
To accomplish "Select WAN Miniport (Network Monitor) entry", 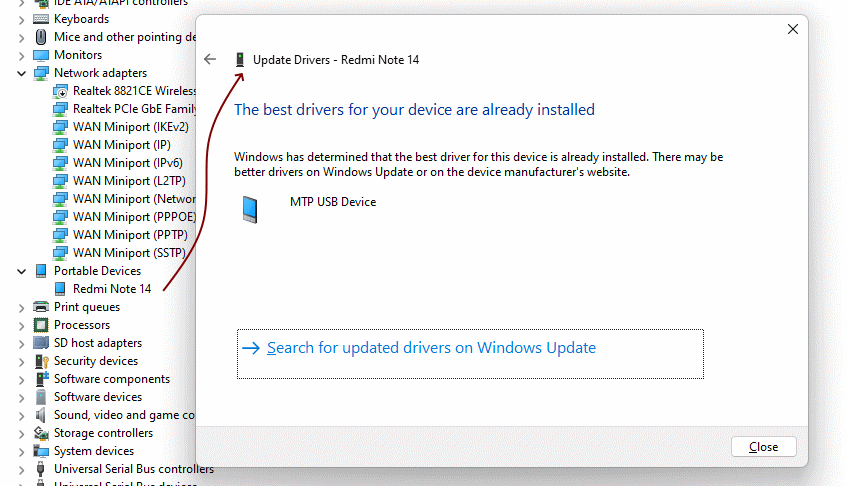I will (x=134, y=199).
